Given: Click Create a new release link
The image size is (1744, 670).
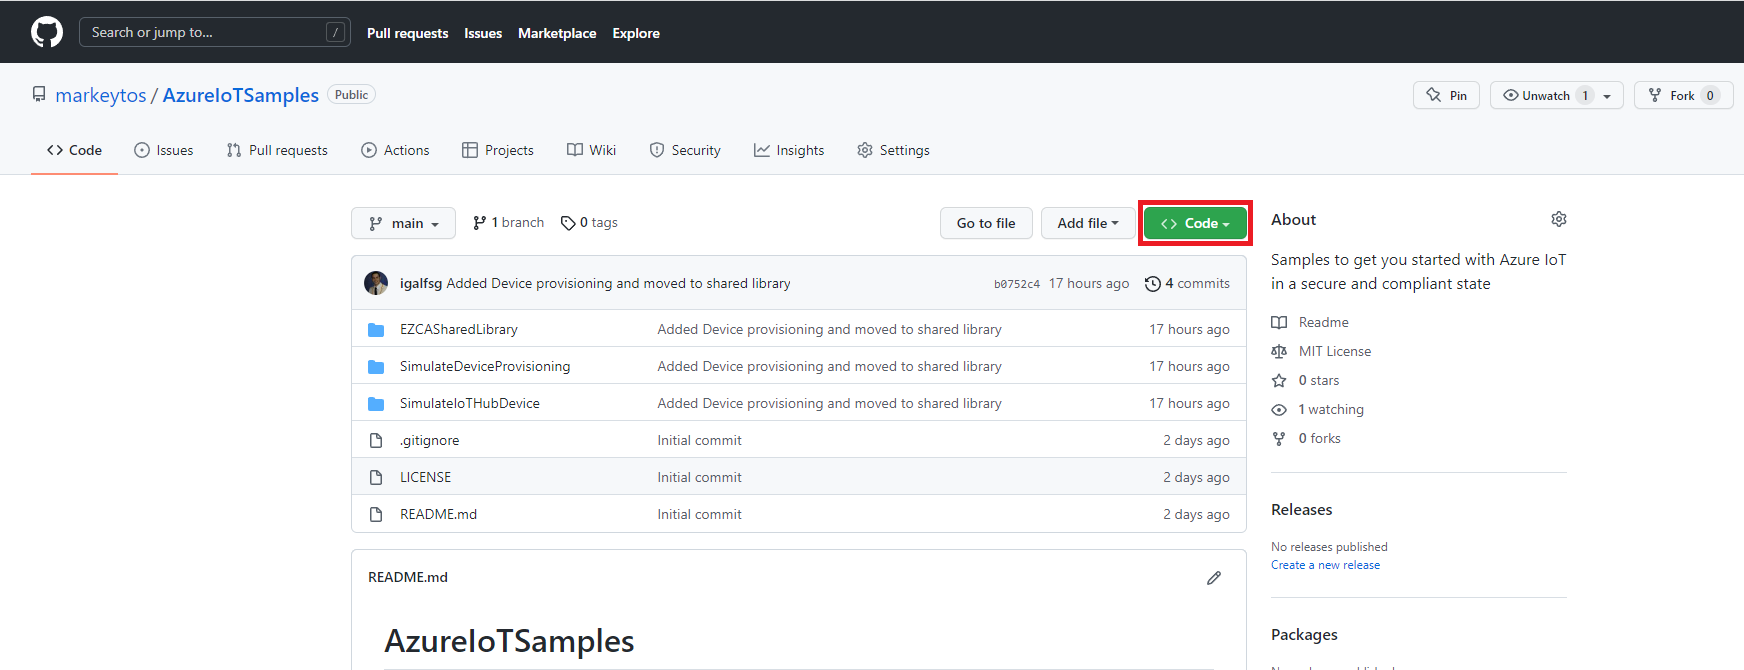Looking at the screenshot, I should (x=1325, y=565).
